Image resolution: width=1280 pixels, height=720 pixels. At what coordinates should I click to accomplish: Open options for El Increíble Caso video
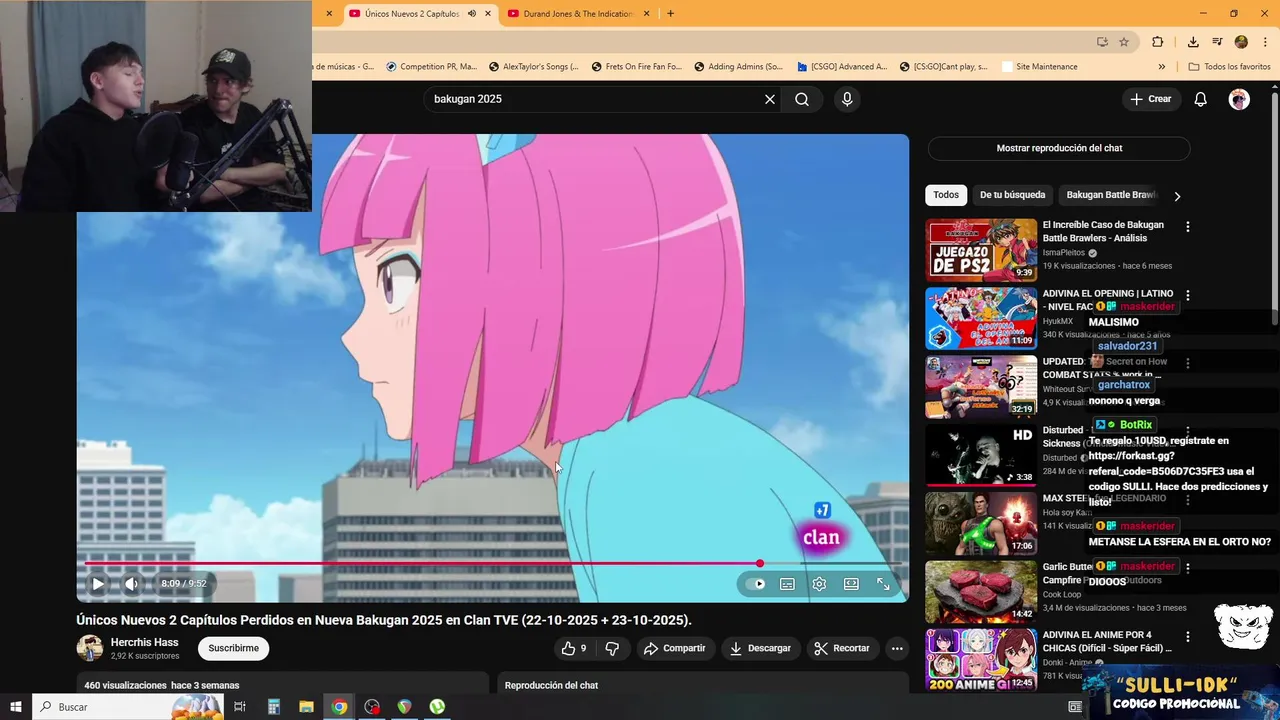[x=1188, y=227]
